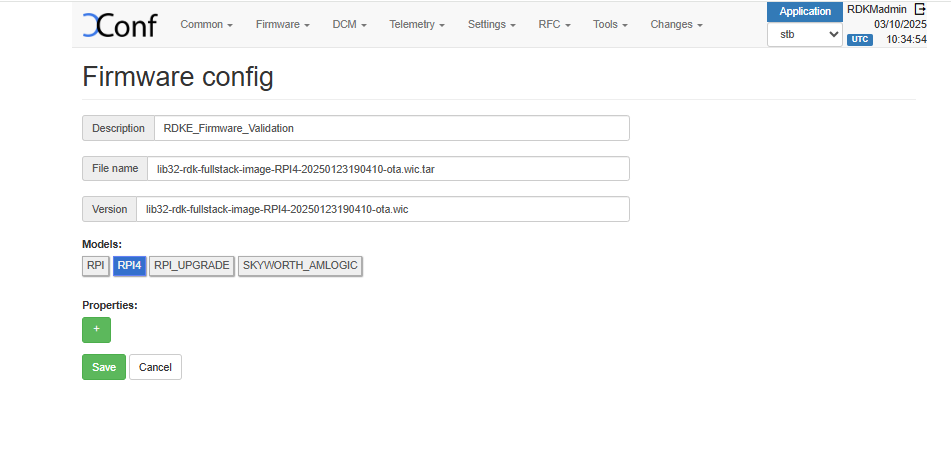Select the SKYWORTH_AMLOGIC model
This screenshot has width=951, height=451.
tap(299, 265)
